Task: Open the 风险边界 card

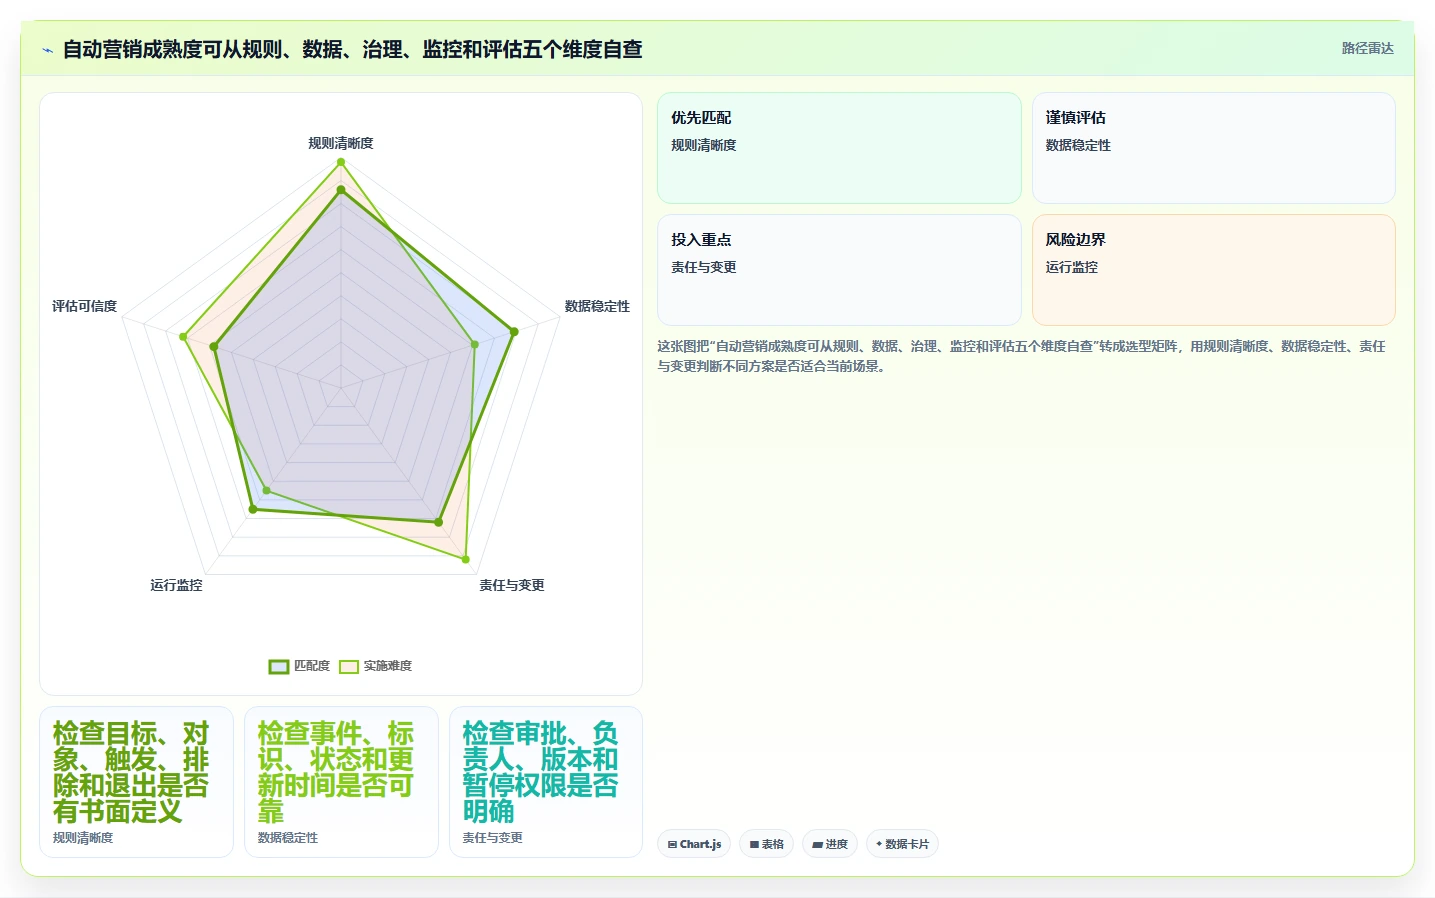Action: point(1213,270)
